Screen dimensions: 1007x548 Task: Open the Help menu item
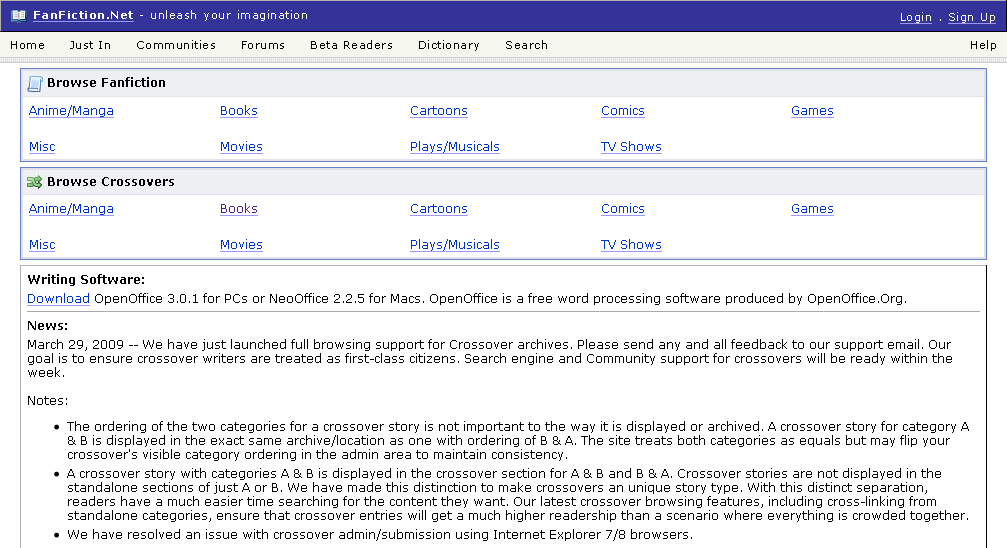coord(983,45)
